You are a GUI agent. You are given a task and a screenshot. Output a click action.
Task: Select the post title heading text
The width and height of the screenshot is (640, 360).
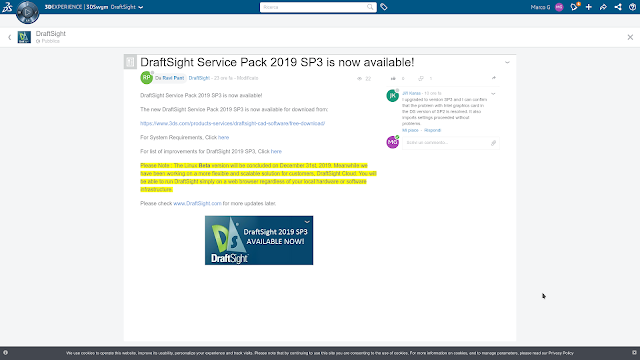pyautogui.click(x=277, y=62)
